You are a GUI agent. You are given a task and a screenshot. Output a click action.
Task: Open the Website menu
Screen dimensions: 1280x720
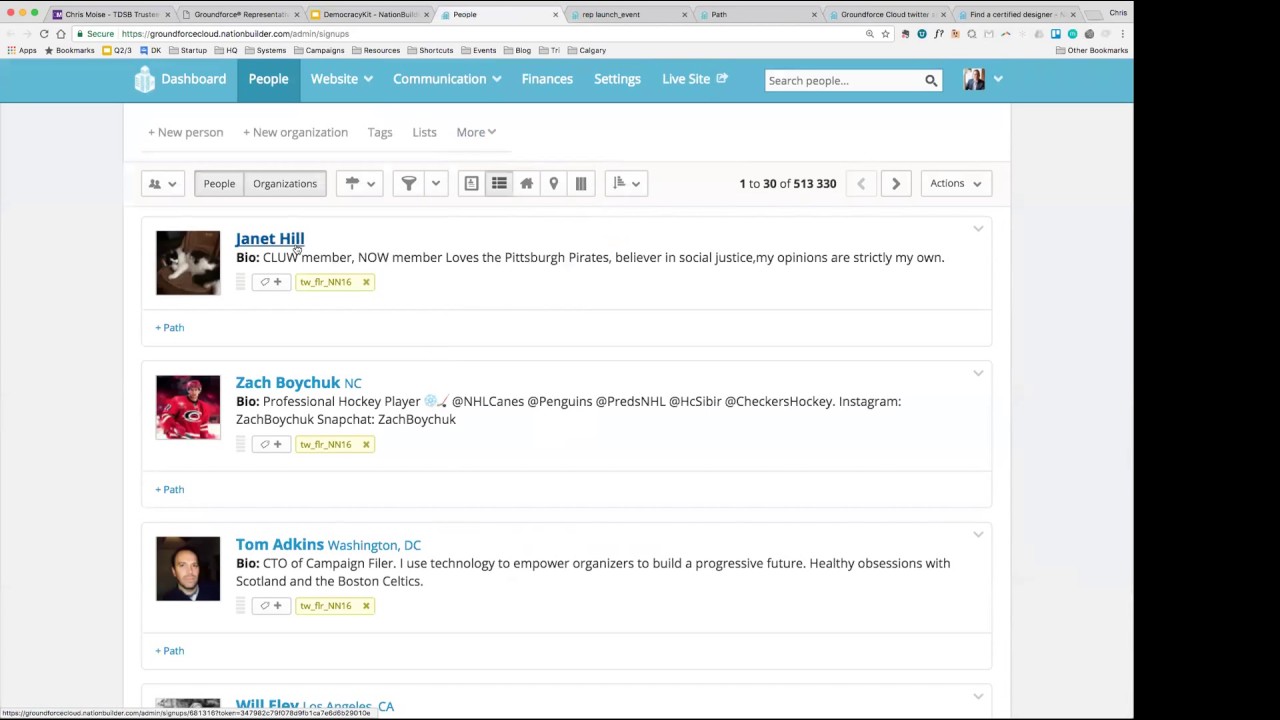pyautogui.click(x=341, y=79)
